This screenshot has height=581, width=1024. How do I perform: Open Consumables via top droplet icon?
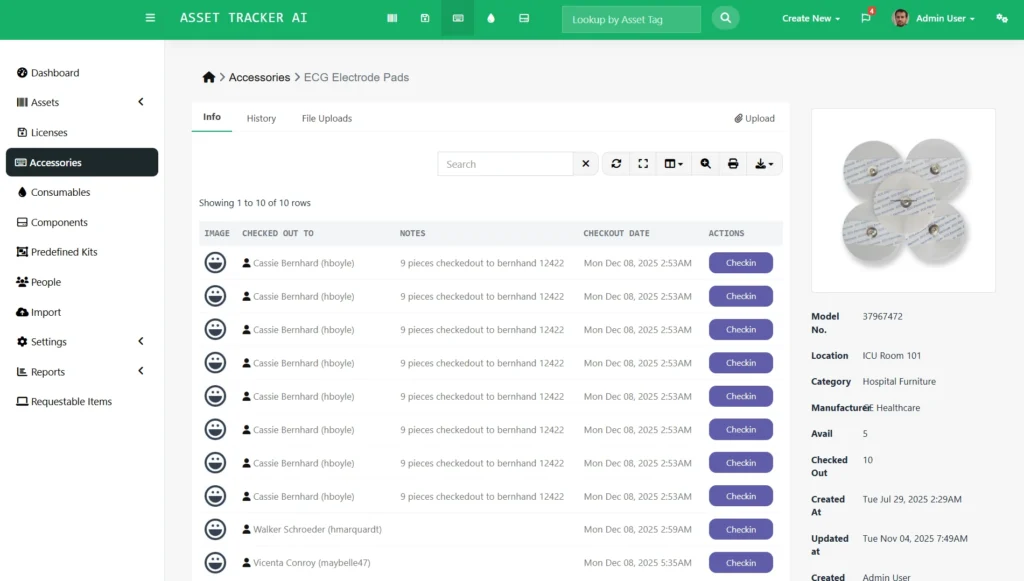coord(490,18)
